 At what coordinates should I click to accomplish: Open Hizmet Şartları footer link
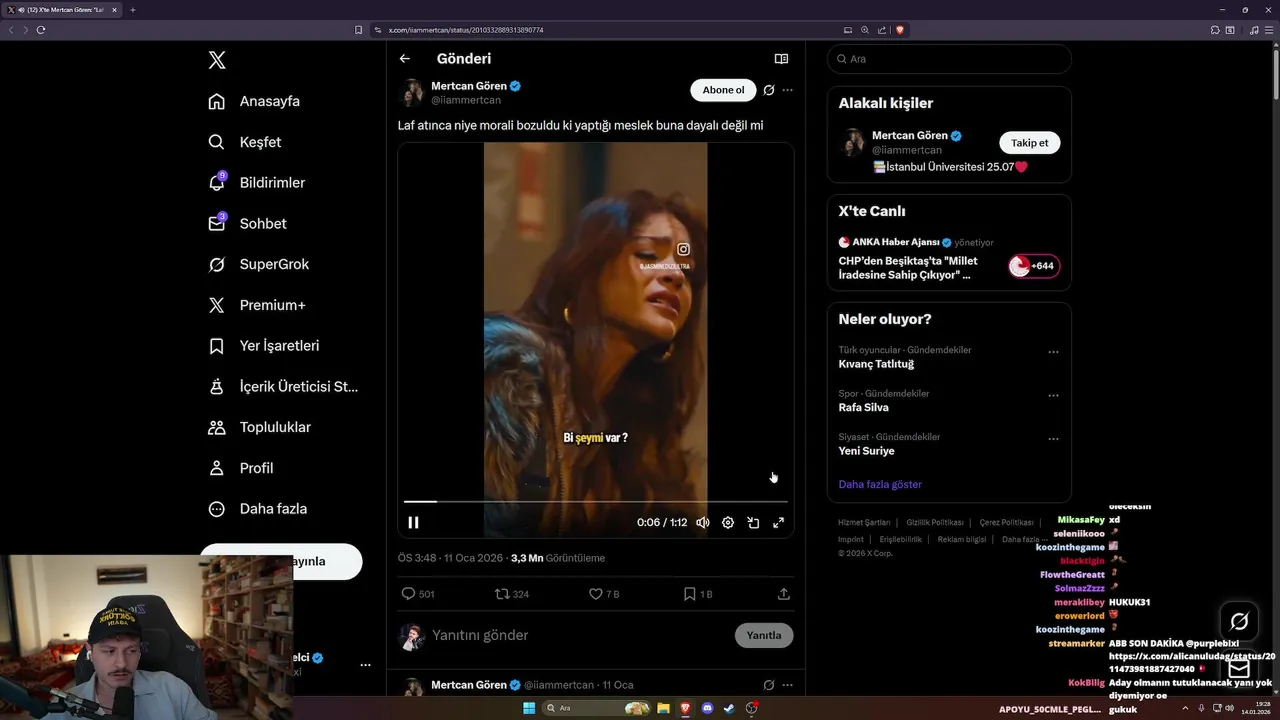pyautogui.click(x=864, y=522)
